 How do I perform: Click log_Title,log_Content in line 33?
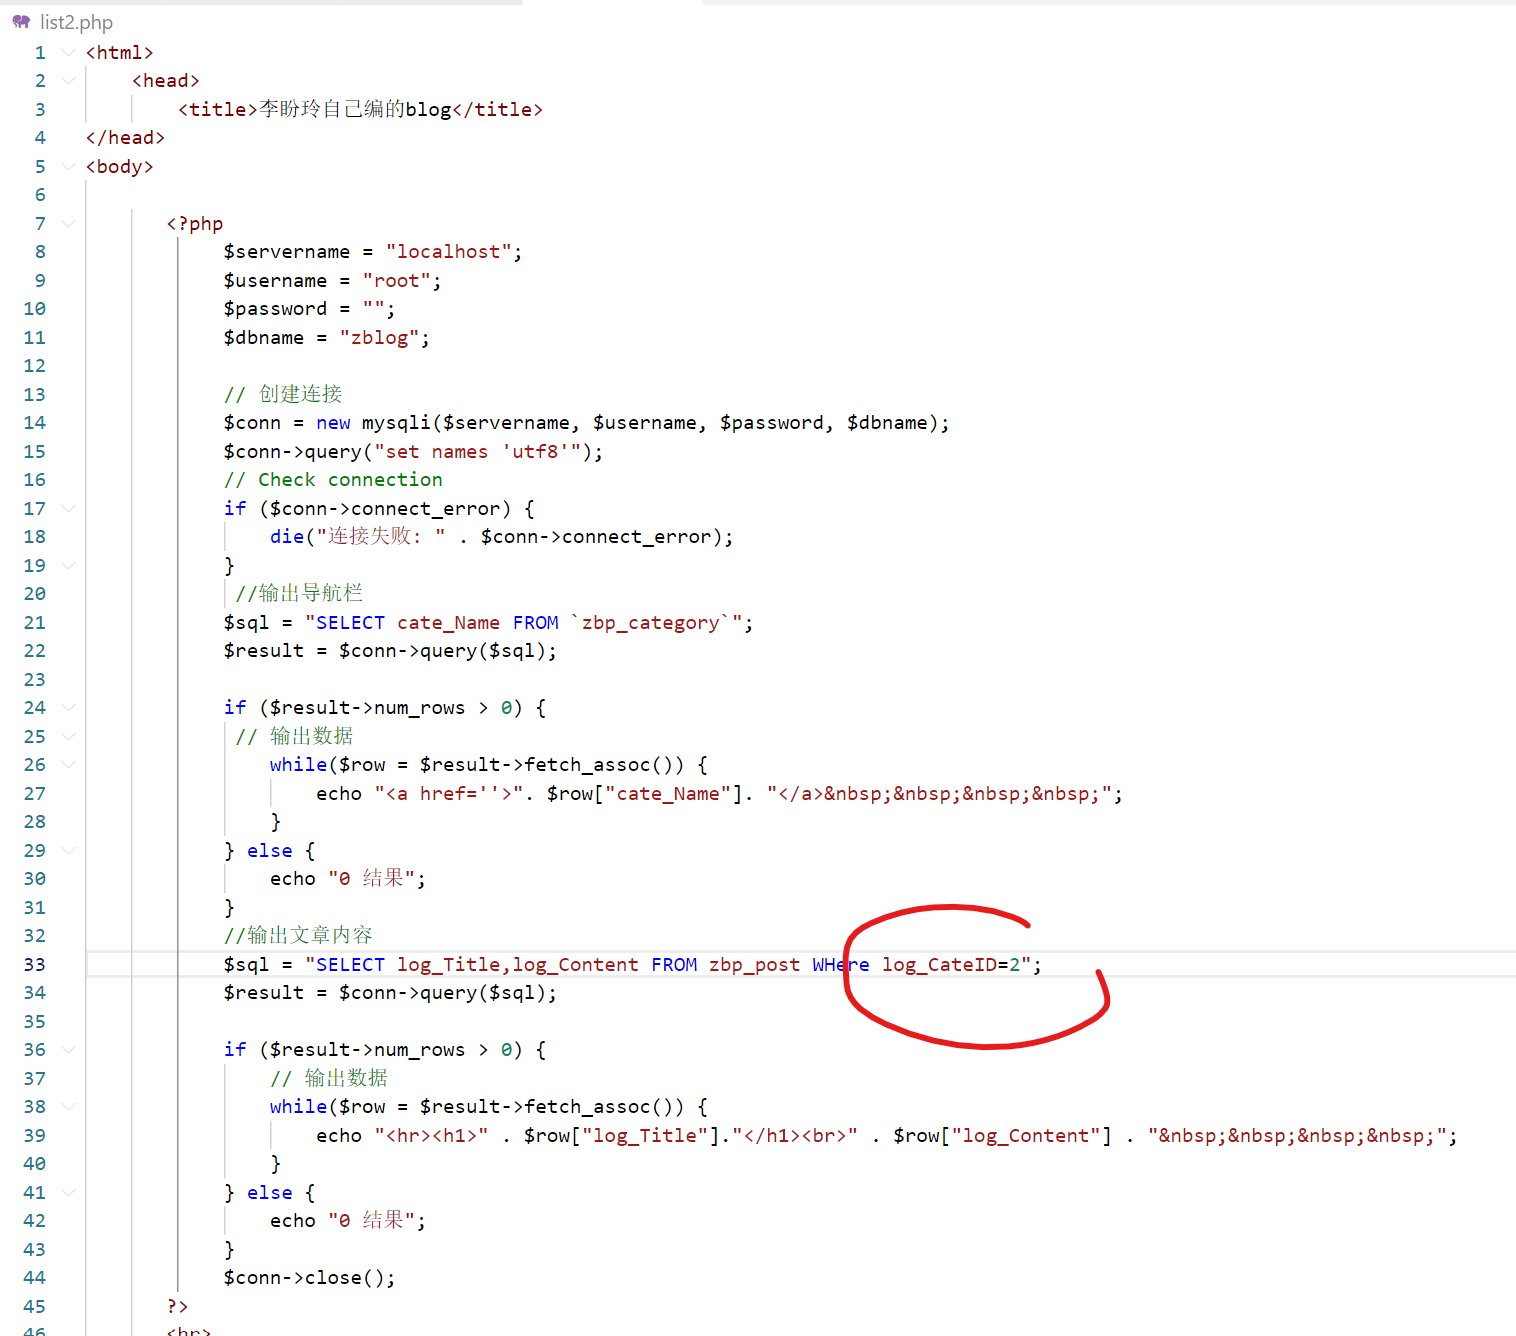(518, 964)
